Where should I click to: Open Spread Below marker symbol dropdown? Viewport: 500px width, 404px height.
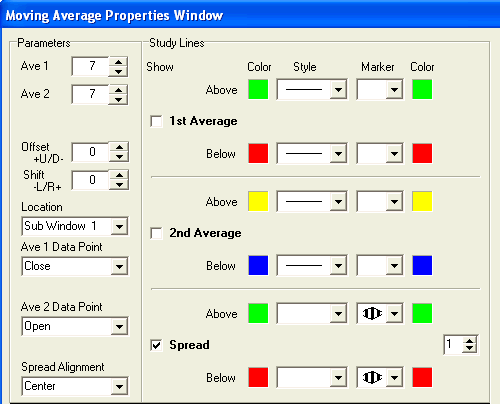[x=394, y=378]
